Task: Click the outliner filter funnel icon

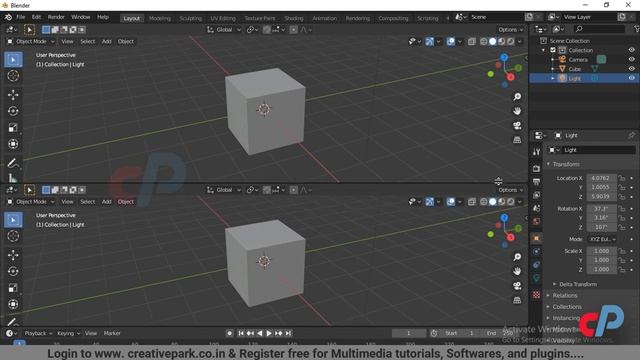Action: point(636,29)
